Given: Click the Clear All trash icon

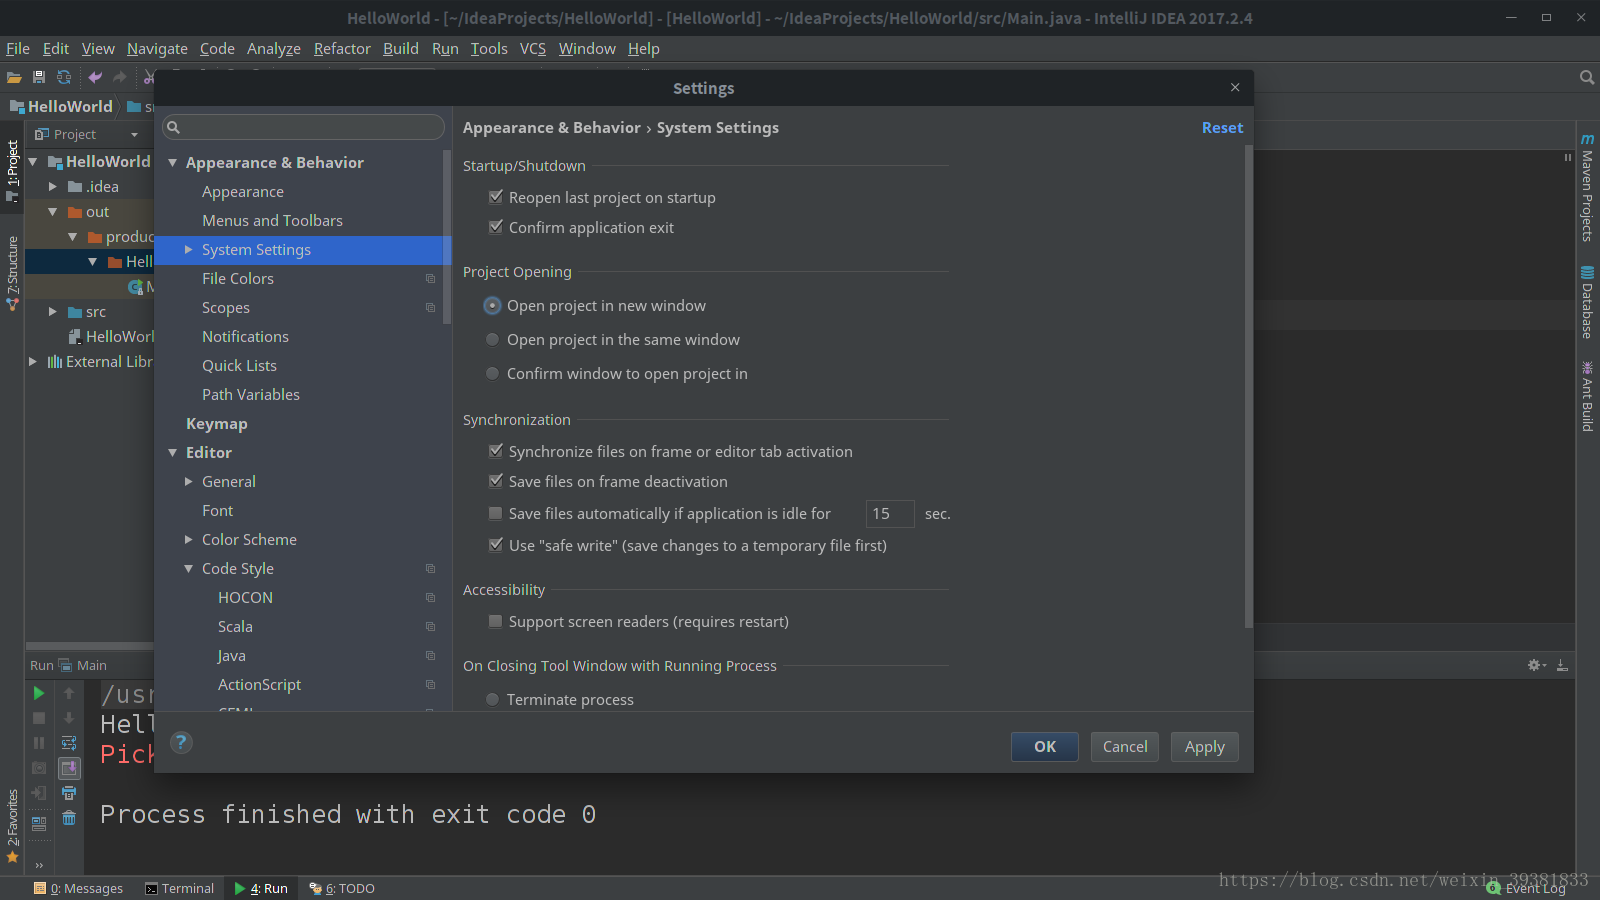Looking at the screenshot, I should tap(69, 818).
